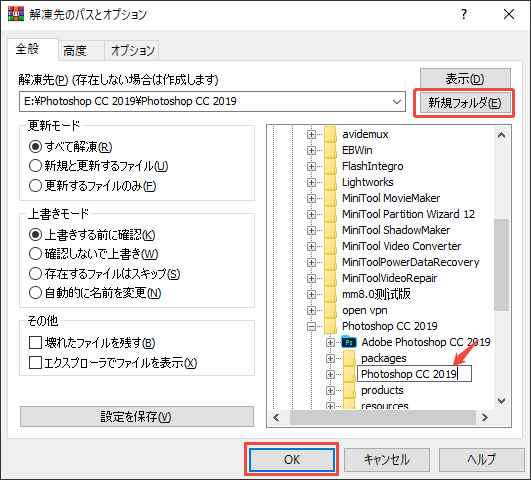Click the mm8.0测试版 folder icon
531x480 pixels.
[x=330, y=294]
